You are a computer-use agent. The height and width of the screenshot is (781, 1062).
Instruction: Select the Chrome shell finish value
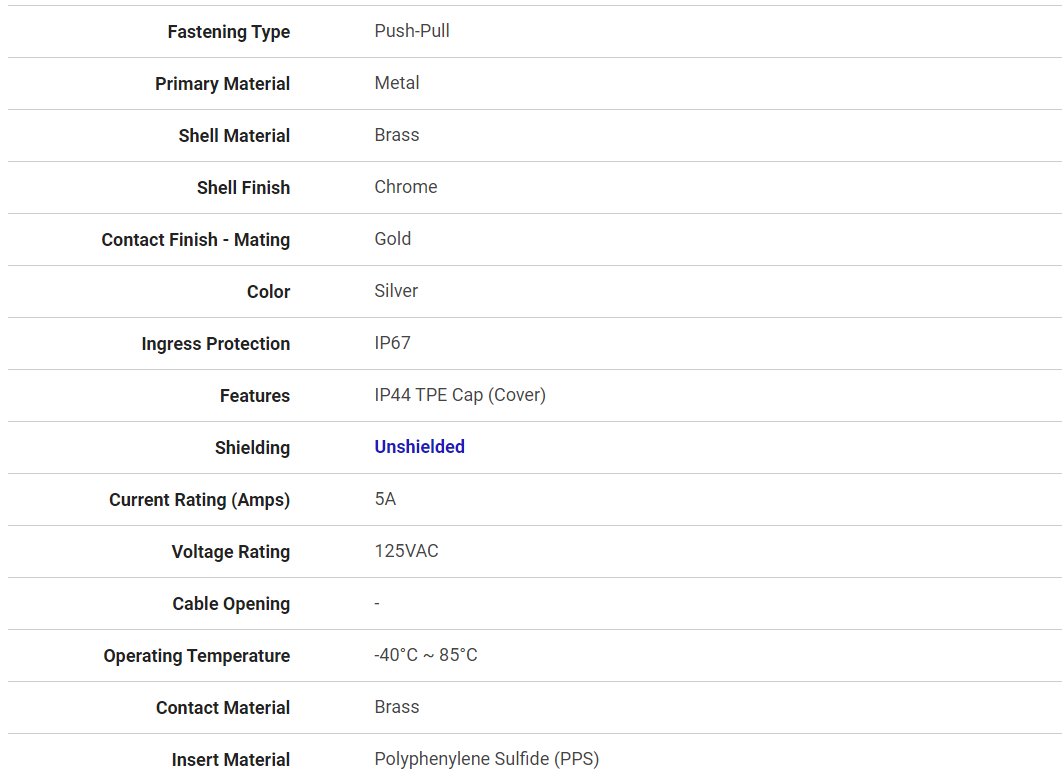click(406, 187)
